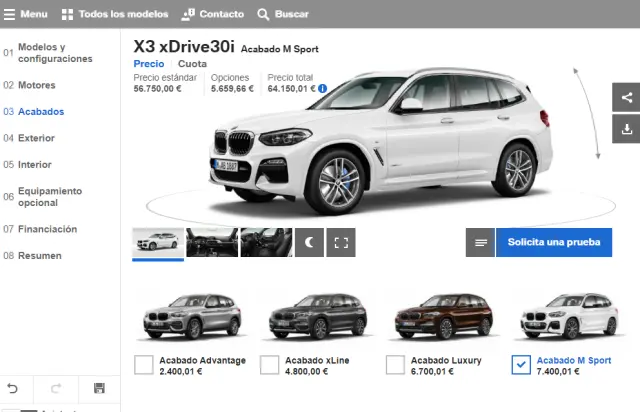This screenshot has width=640, height=412.
Task: Check the Acabado xLine checkbox
Action: (269, 365)
